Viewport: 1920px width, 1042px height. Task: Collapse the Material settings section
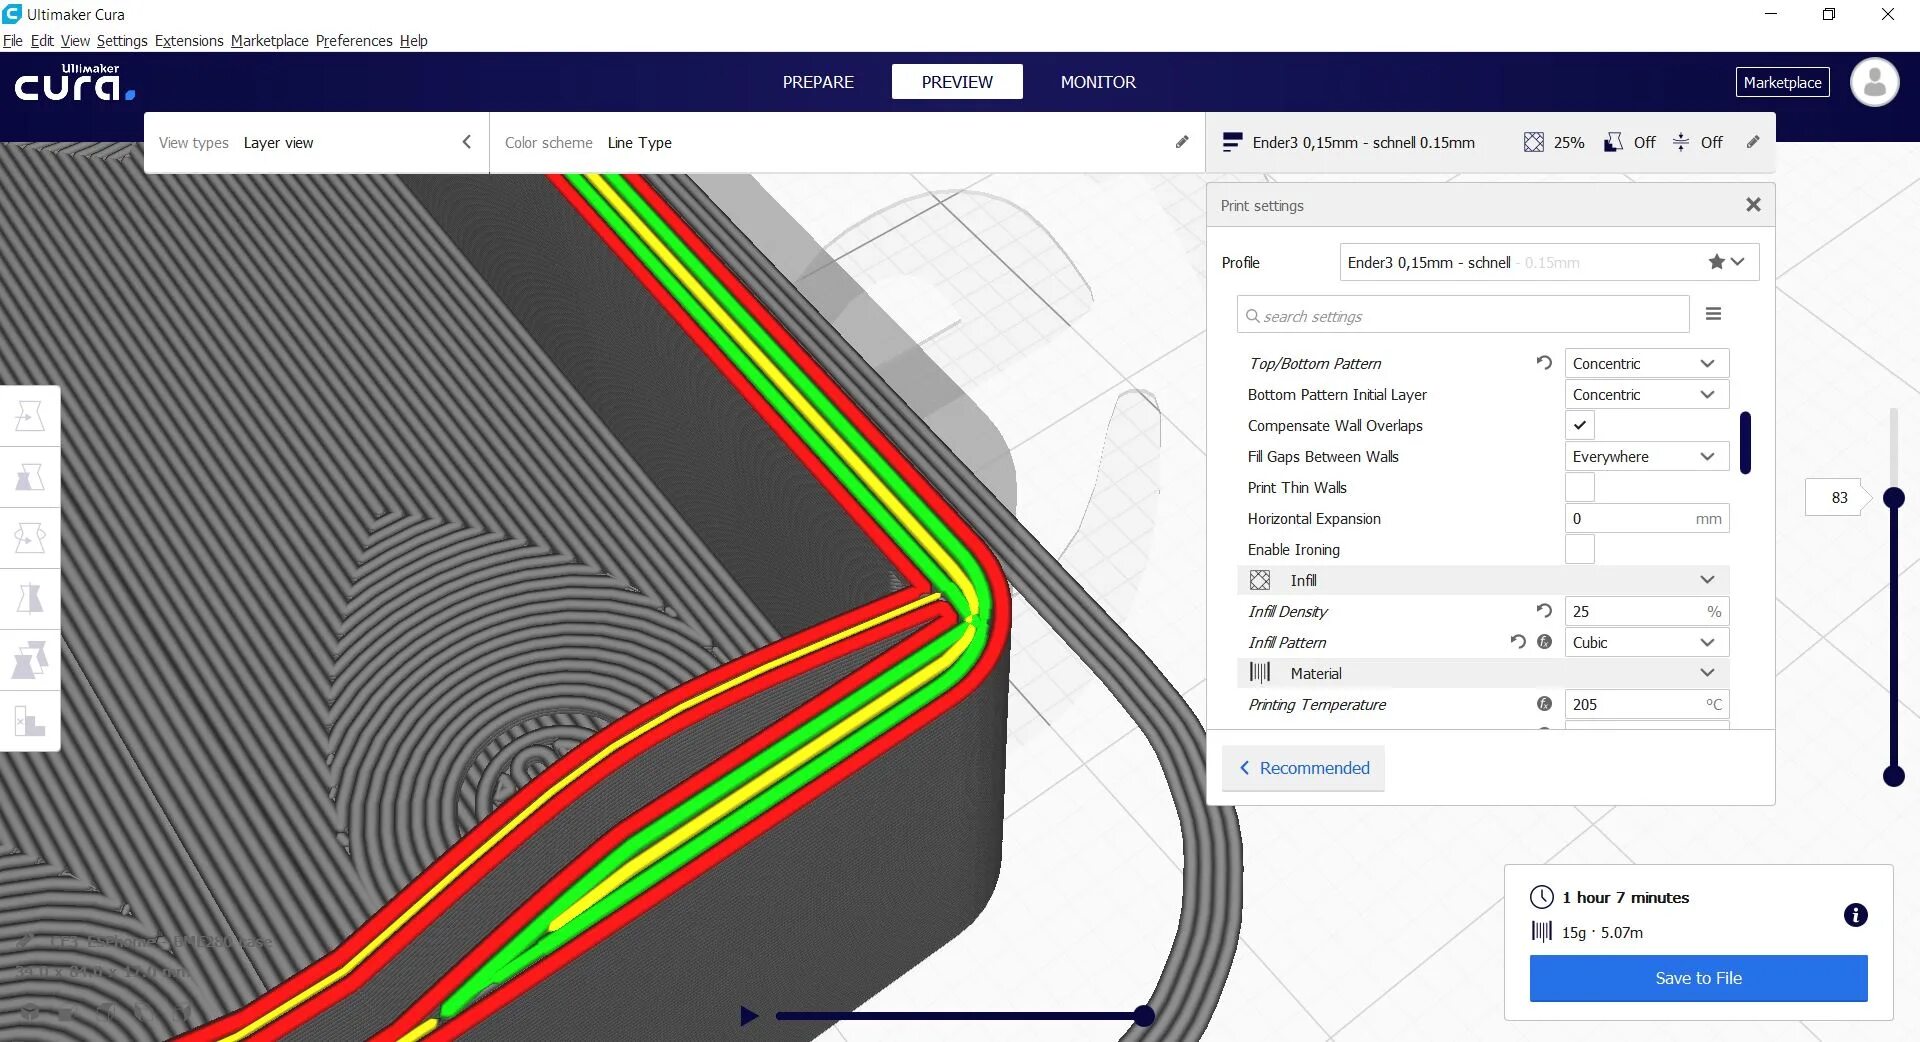tap(1483, 673)
